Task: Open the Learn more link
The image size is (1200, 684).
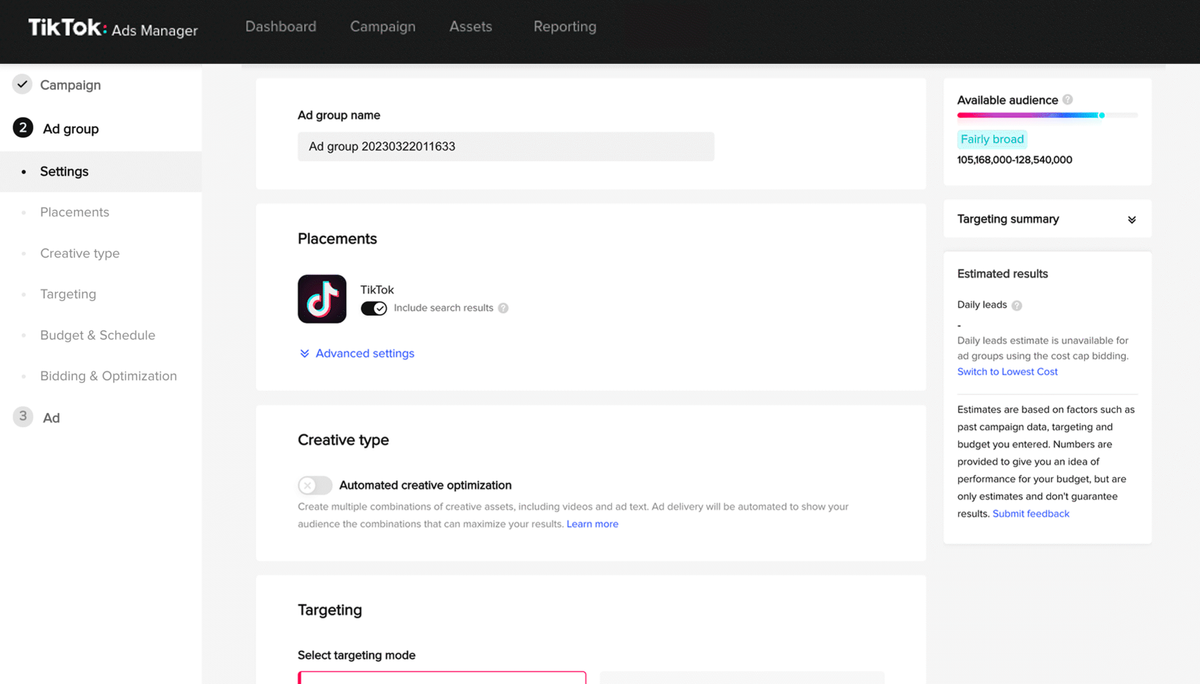Action: pos(592,523)
